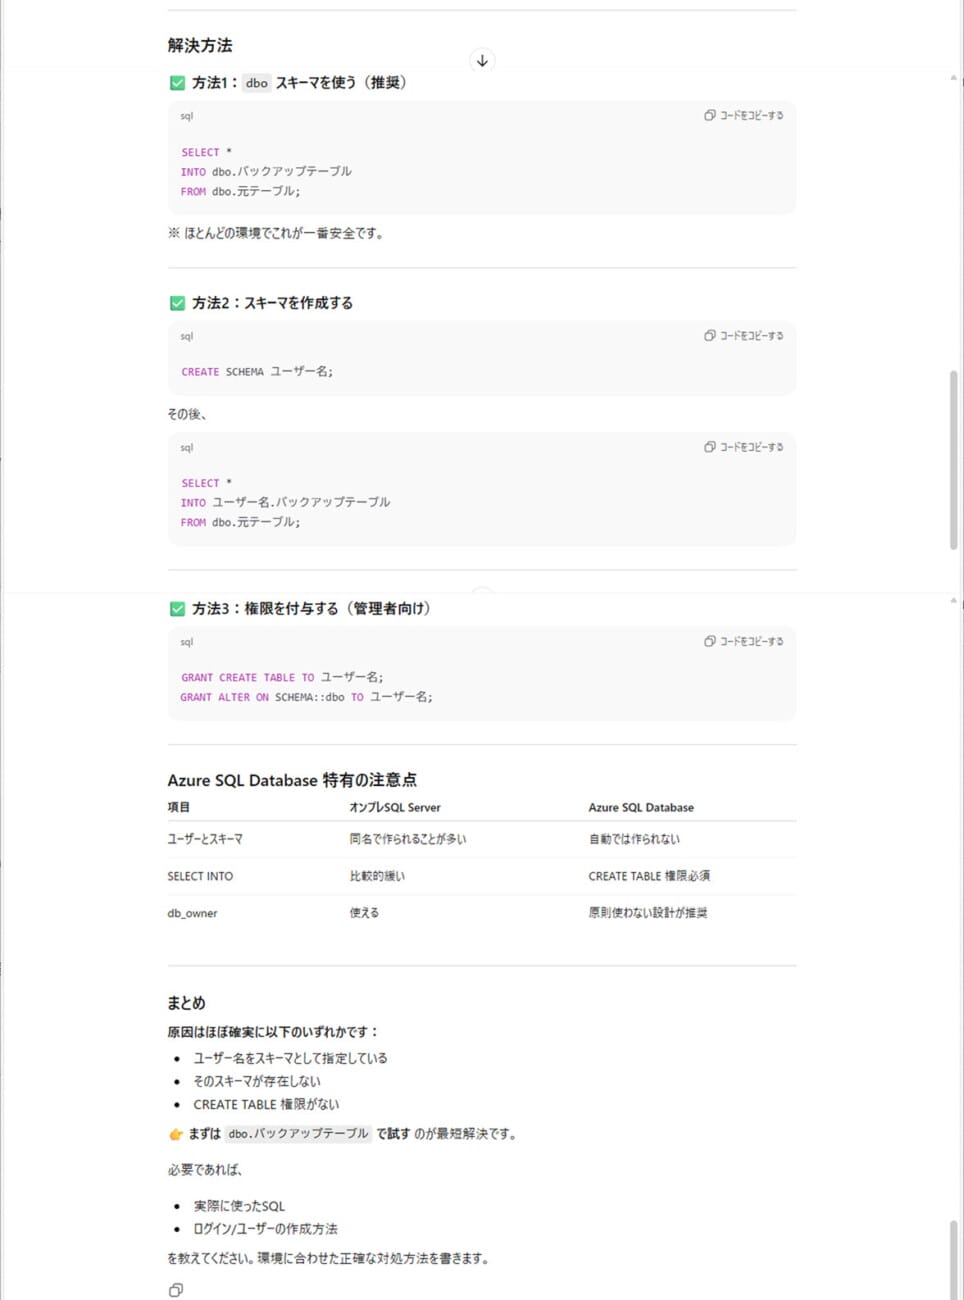Click the green checkmark beside 方法1
This screenshot has height=1300, width=964.
click(x=177, y=83)
